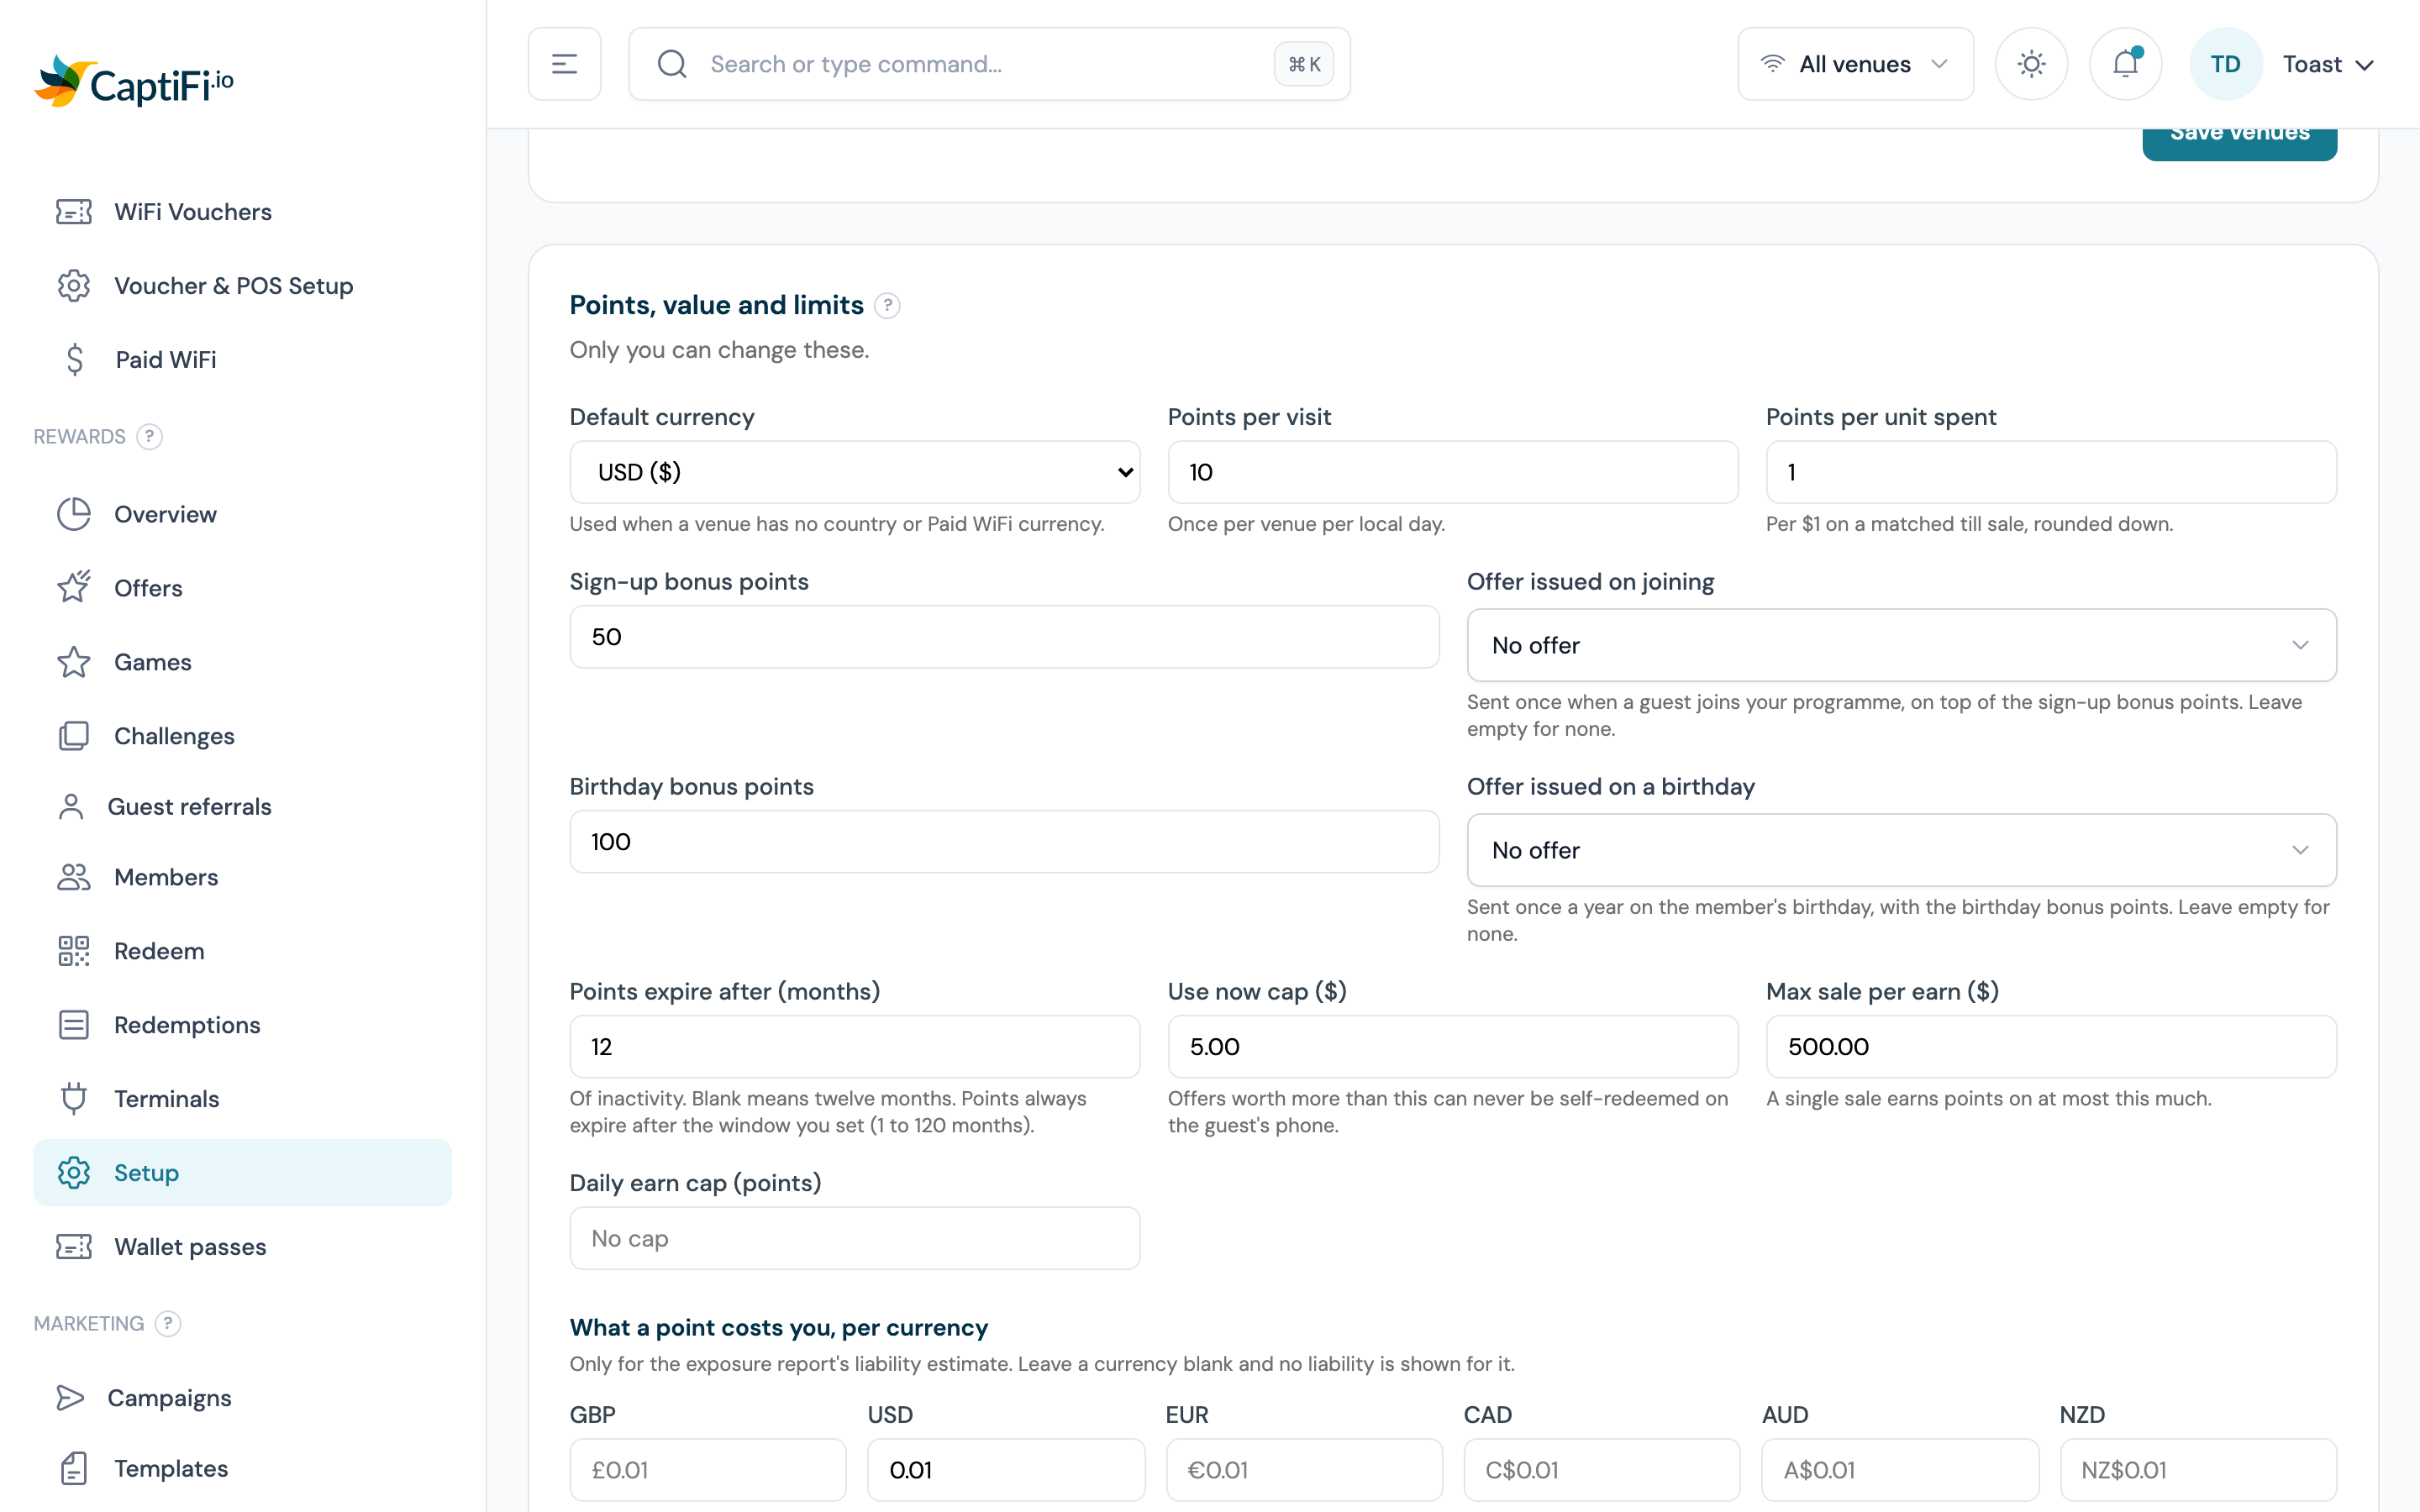Open Guest referrals
The image size is (2420, 1512).
(242, 807)
